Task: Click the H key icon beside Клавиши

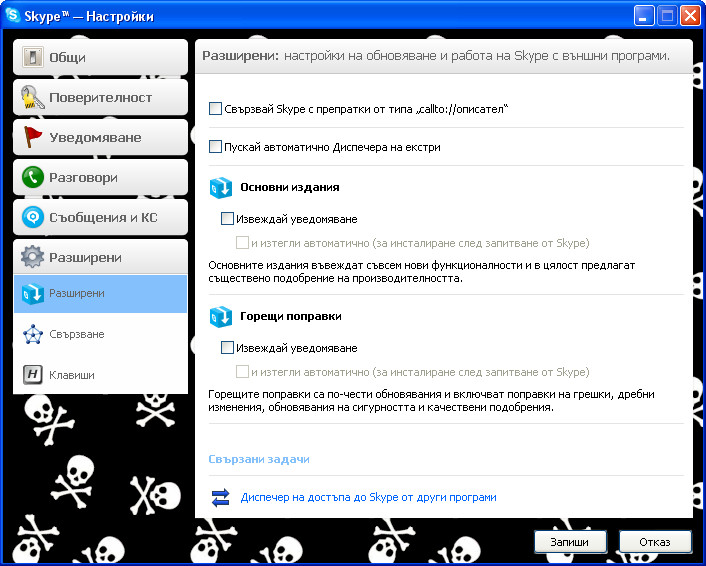Action: [32, 375]
